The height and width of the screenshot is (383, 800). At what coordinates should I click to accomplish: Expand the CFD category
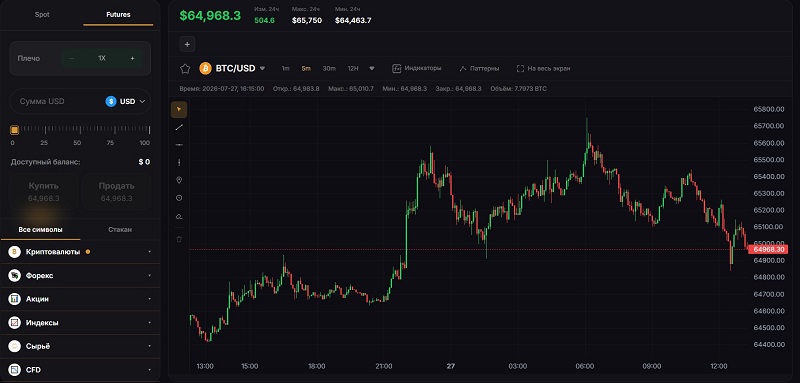coord(149,370)
